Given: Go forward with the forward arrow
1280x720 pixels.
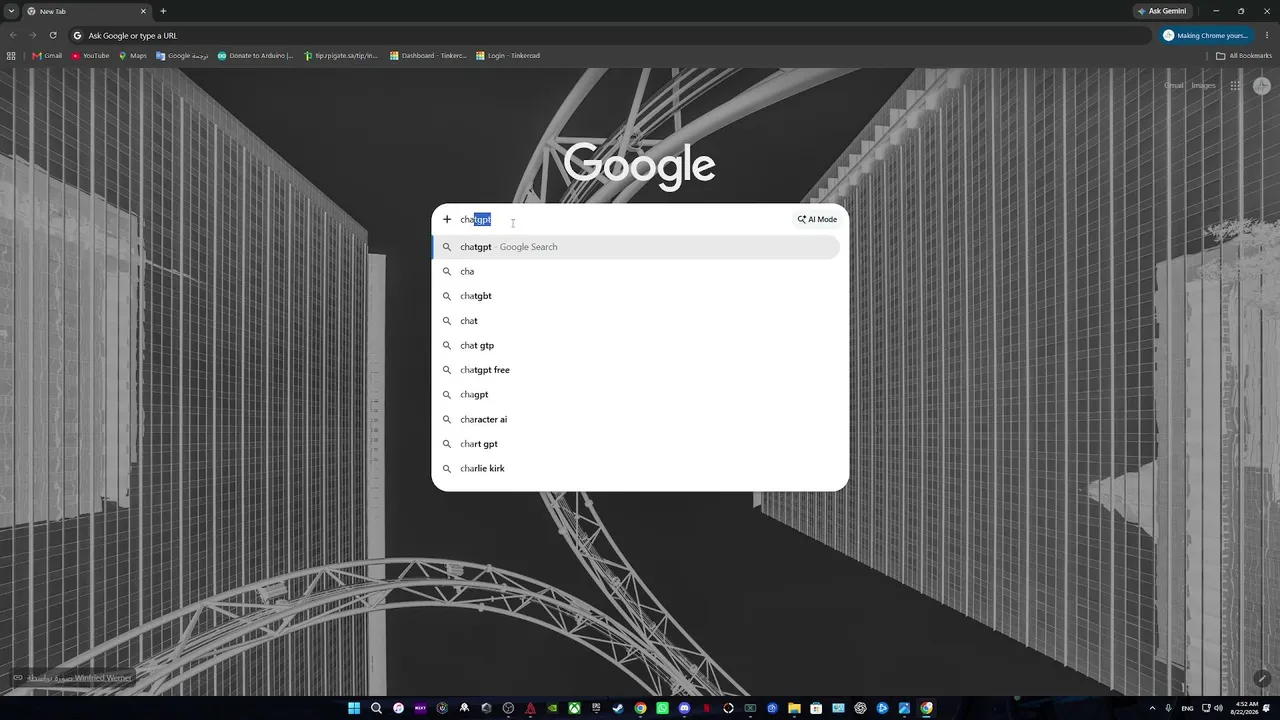Looking at the screenshot, I should point(33,35).
